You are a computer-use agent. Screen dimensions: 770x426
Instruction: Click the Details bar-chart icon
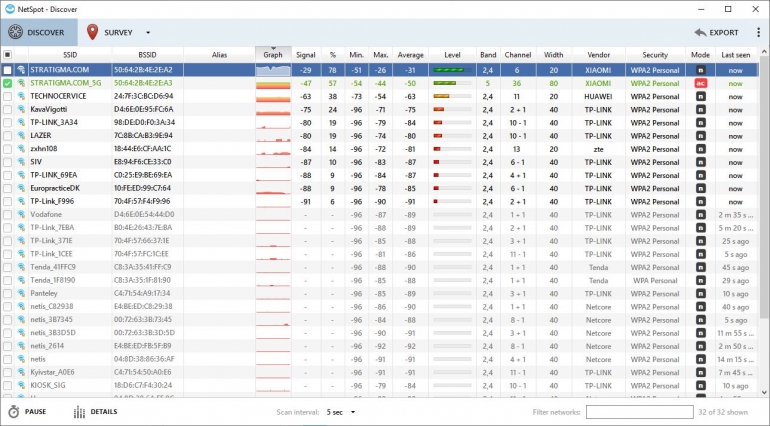click(79, 412)
